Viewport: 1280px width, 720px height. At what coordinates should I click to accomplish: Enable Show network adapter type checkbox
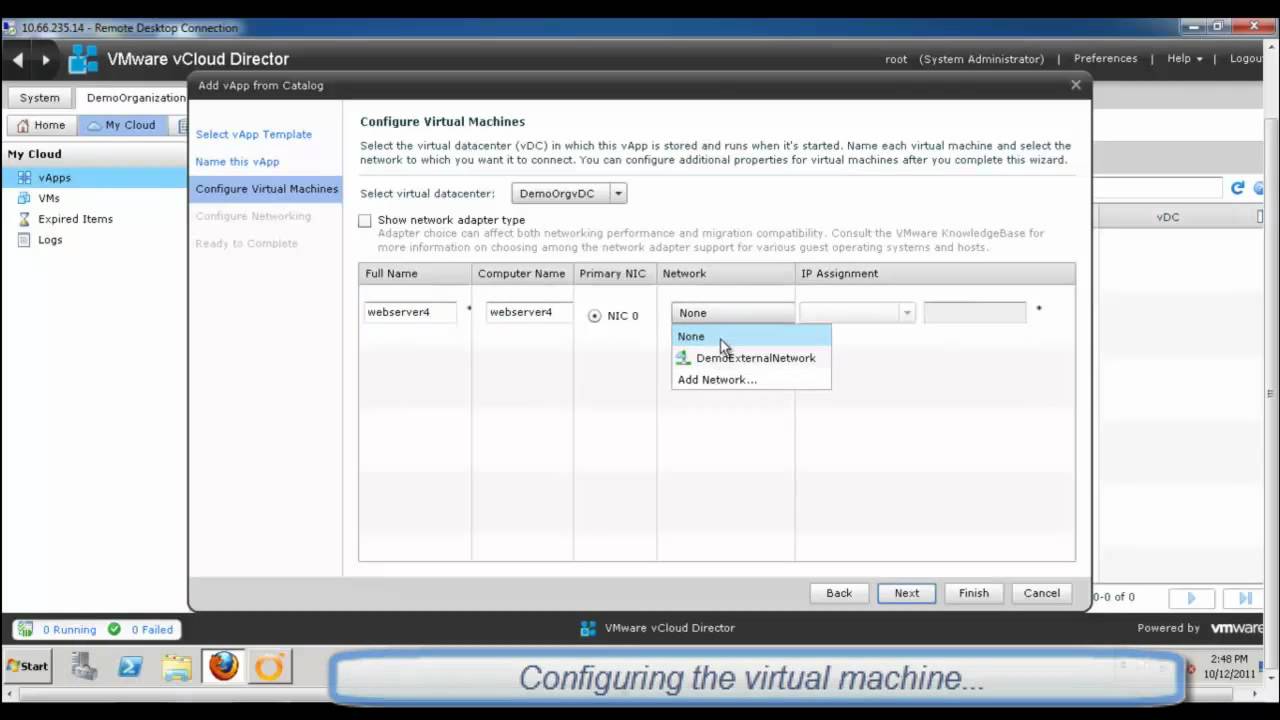(364, 220)
